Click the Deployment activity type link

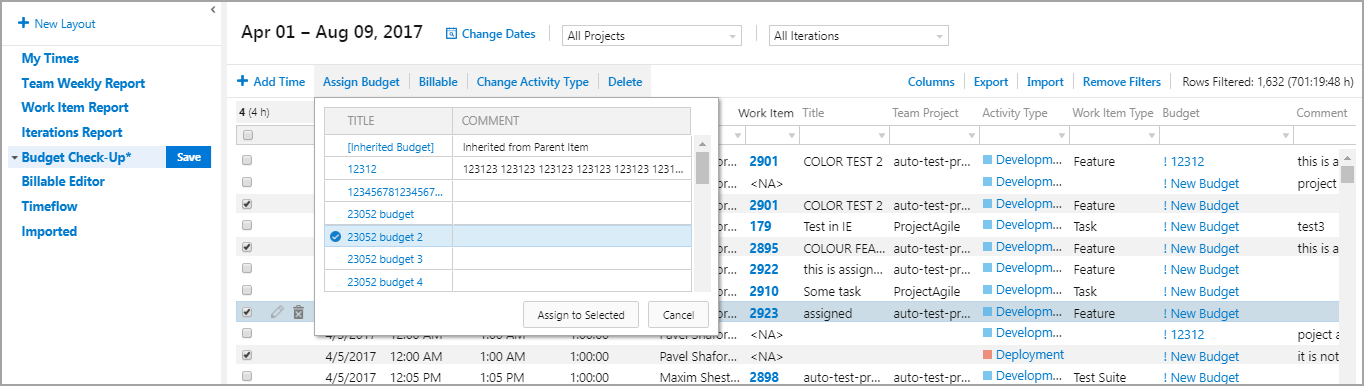[1030, 355]
